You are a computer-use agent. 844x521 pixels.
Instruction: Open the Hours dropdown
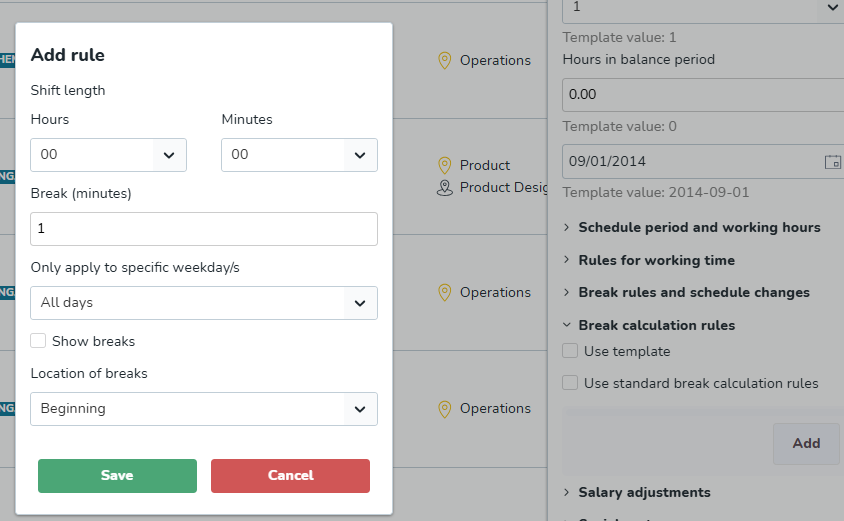(108, 155)
